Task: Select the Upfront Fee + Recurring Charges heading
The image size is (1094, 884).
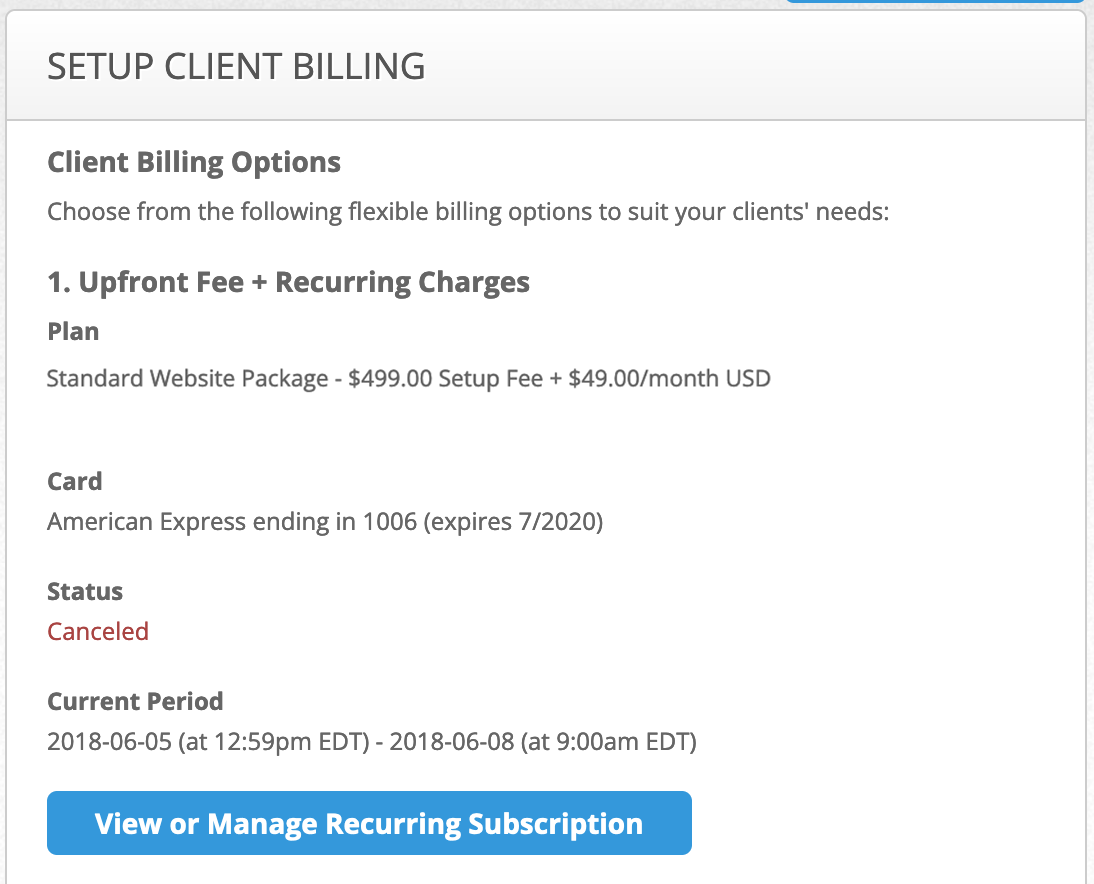Action: coord(288,282)
